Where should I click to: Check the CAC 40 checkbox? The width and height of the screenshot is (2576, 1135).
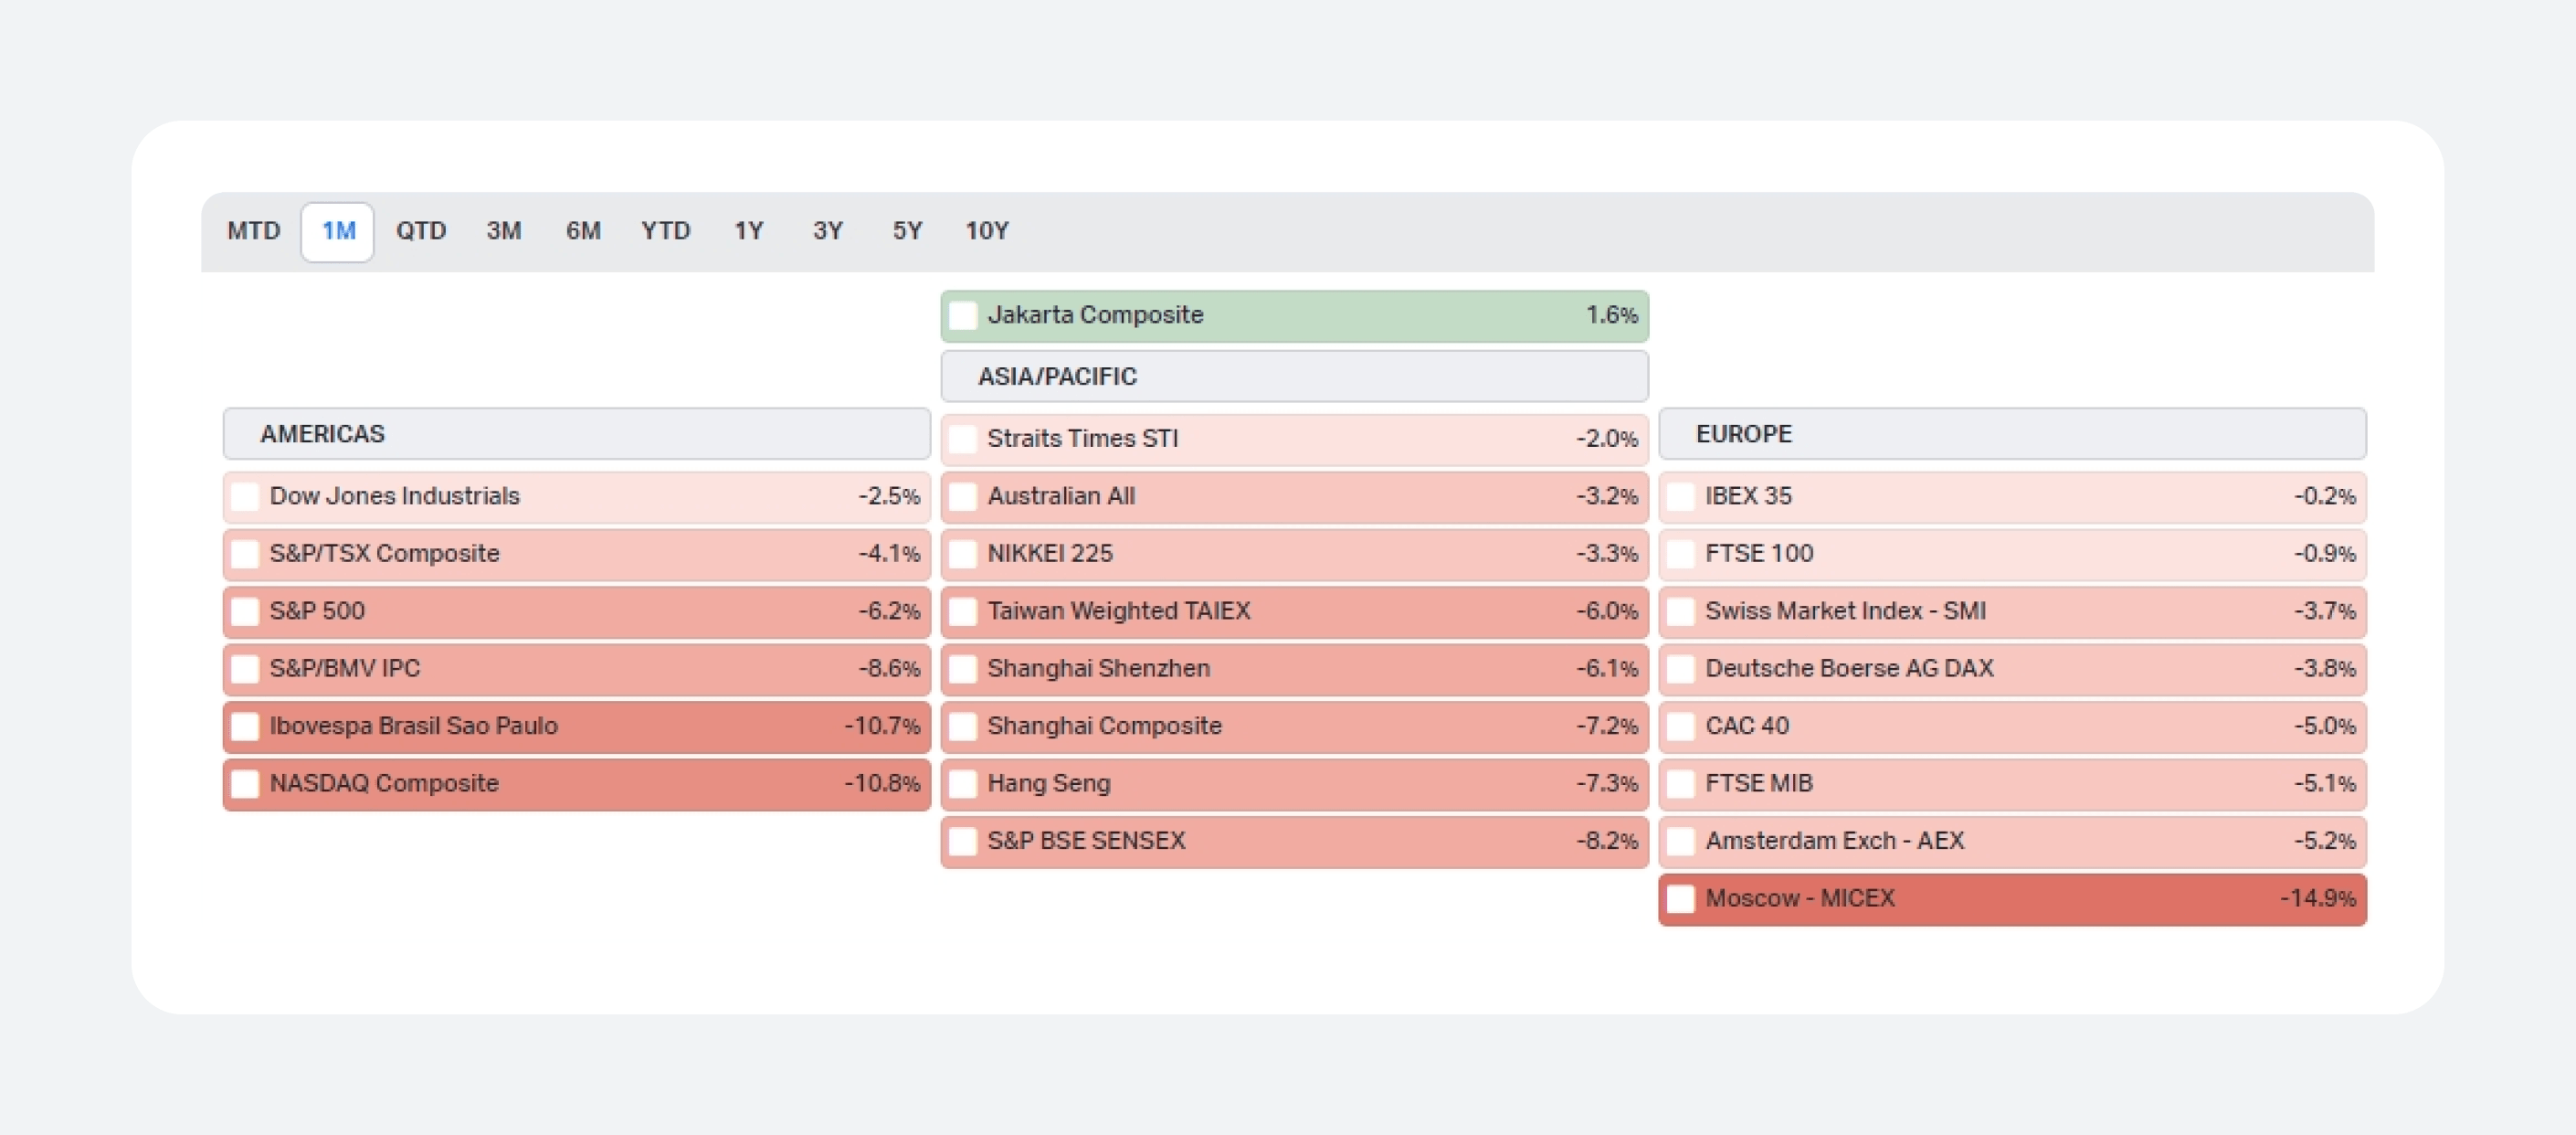pos(1681,727)
